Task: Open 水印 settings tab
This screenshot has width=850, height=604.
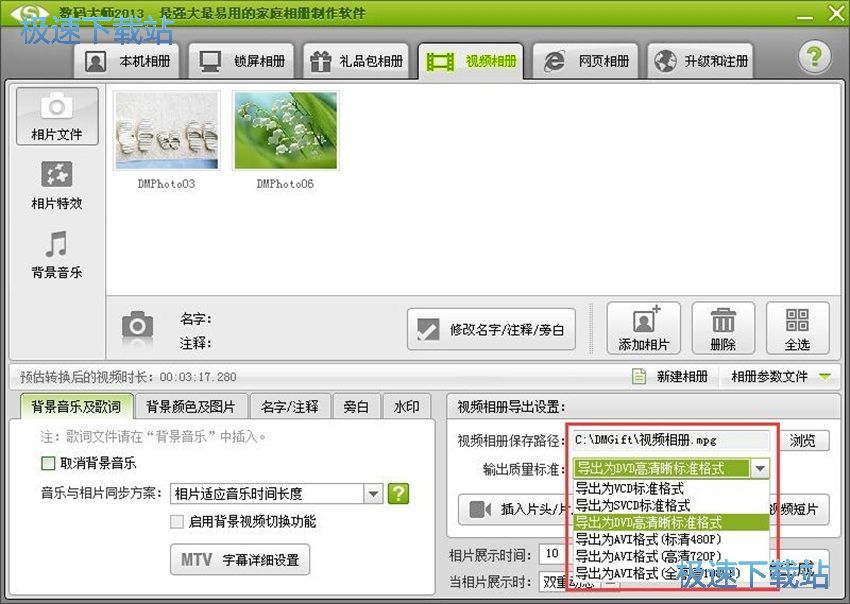Action: (407, 407)
